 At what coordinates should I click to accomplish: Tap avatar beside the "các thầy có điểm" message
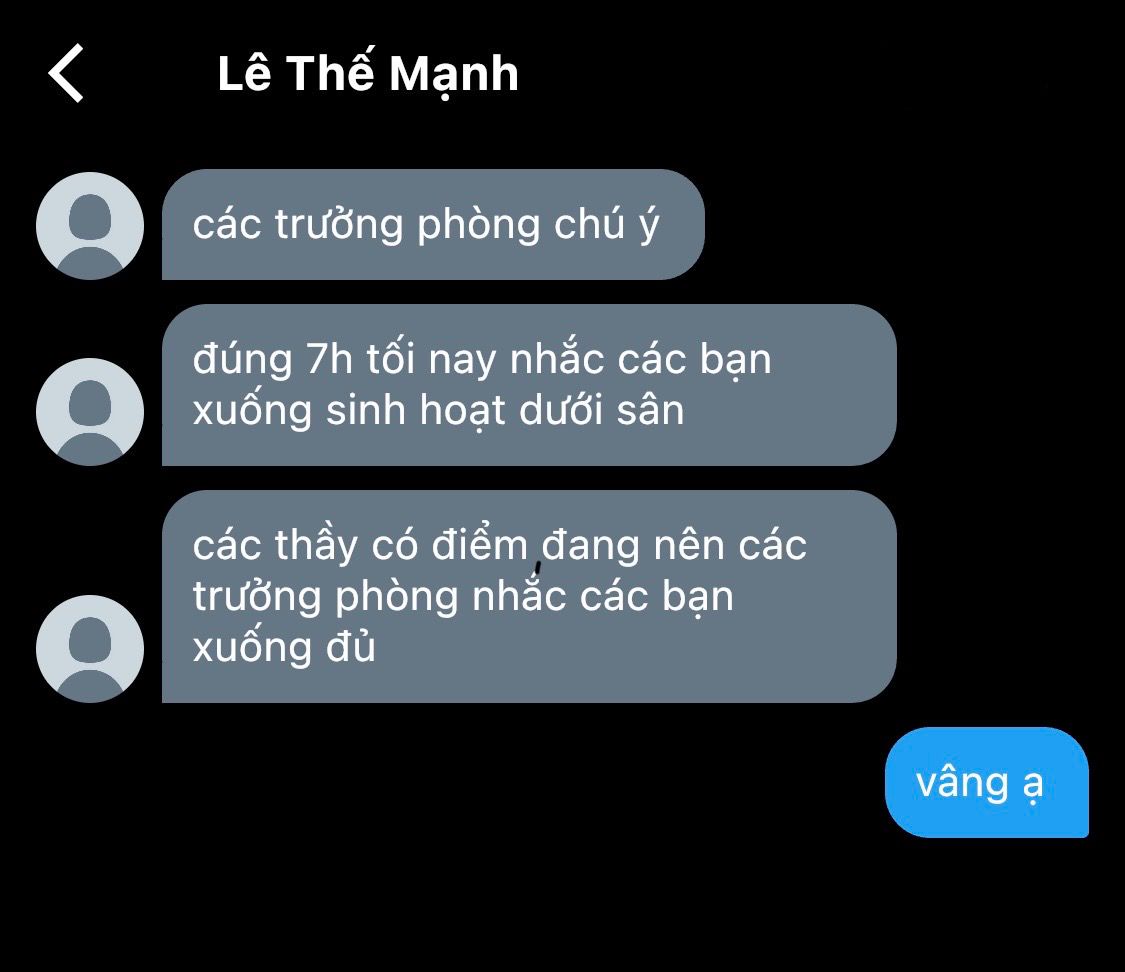pyautogui.click(x=90, y=648)
